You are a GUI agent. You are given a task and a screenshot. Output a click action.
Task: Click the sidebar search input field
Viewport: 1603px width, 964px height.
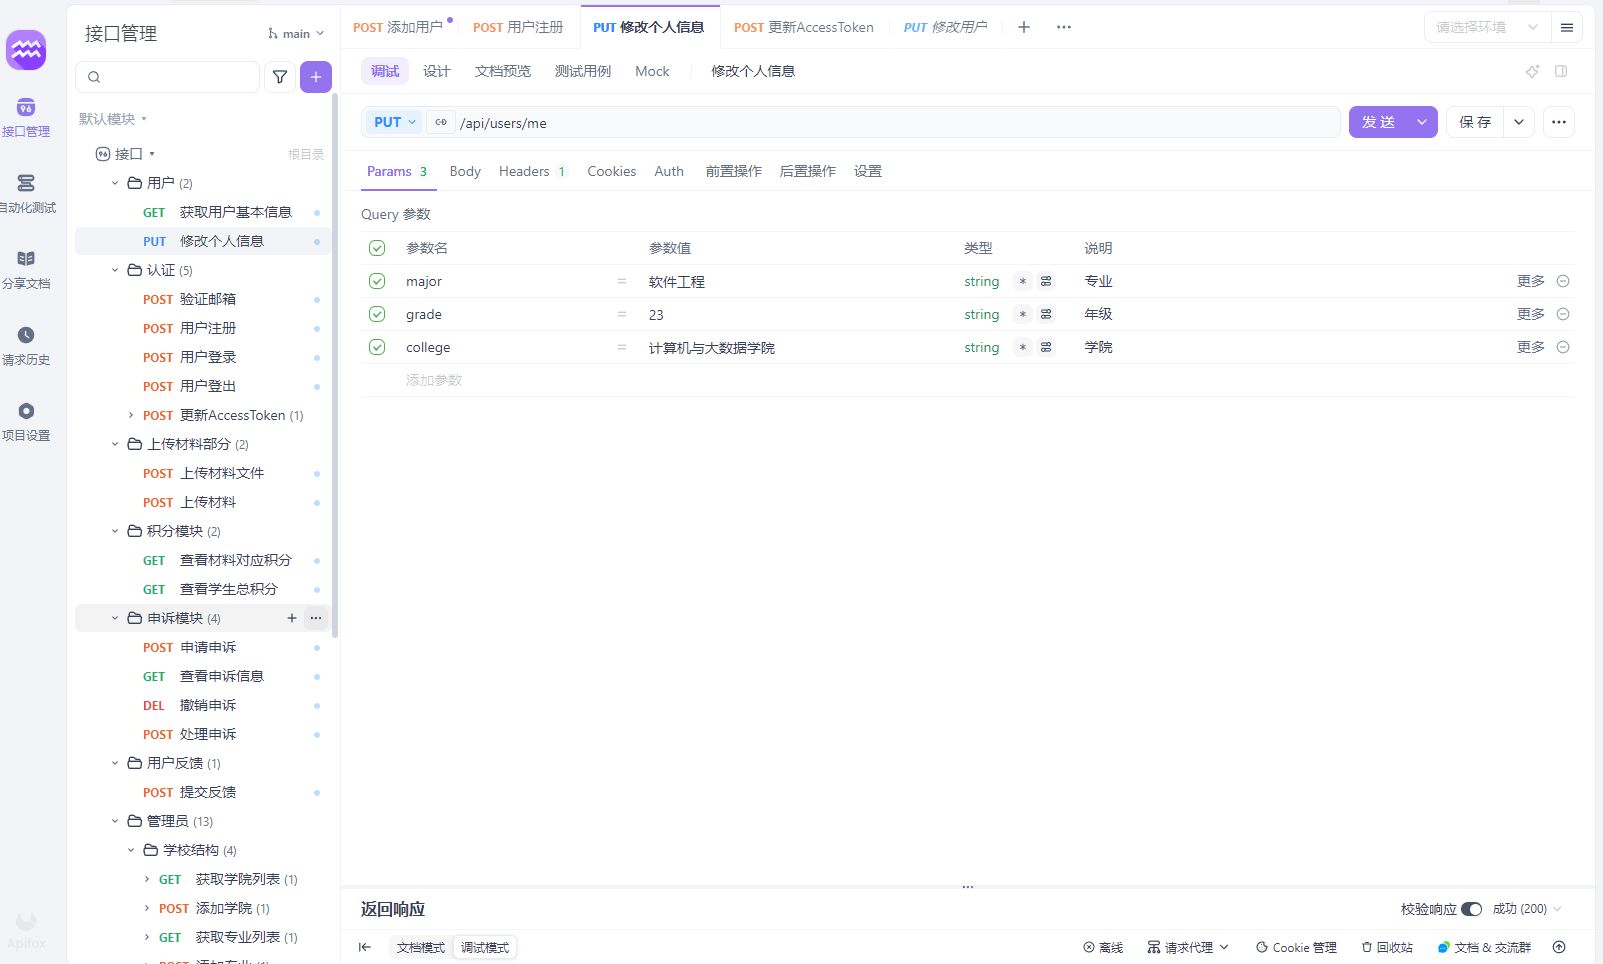click(168, 77)
